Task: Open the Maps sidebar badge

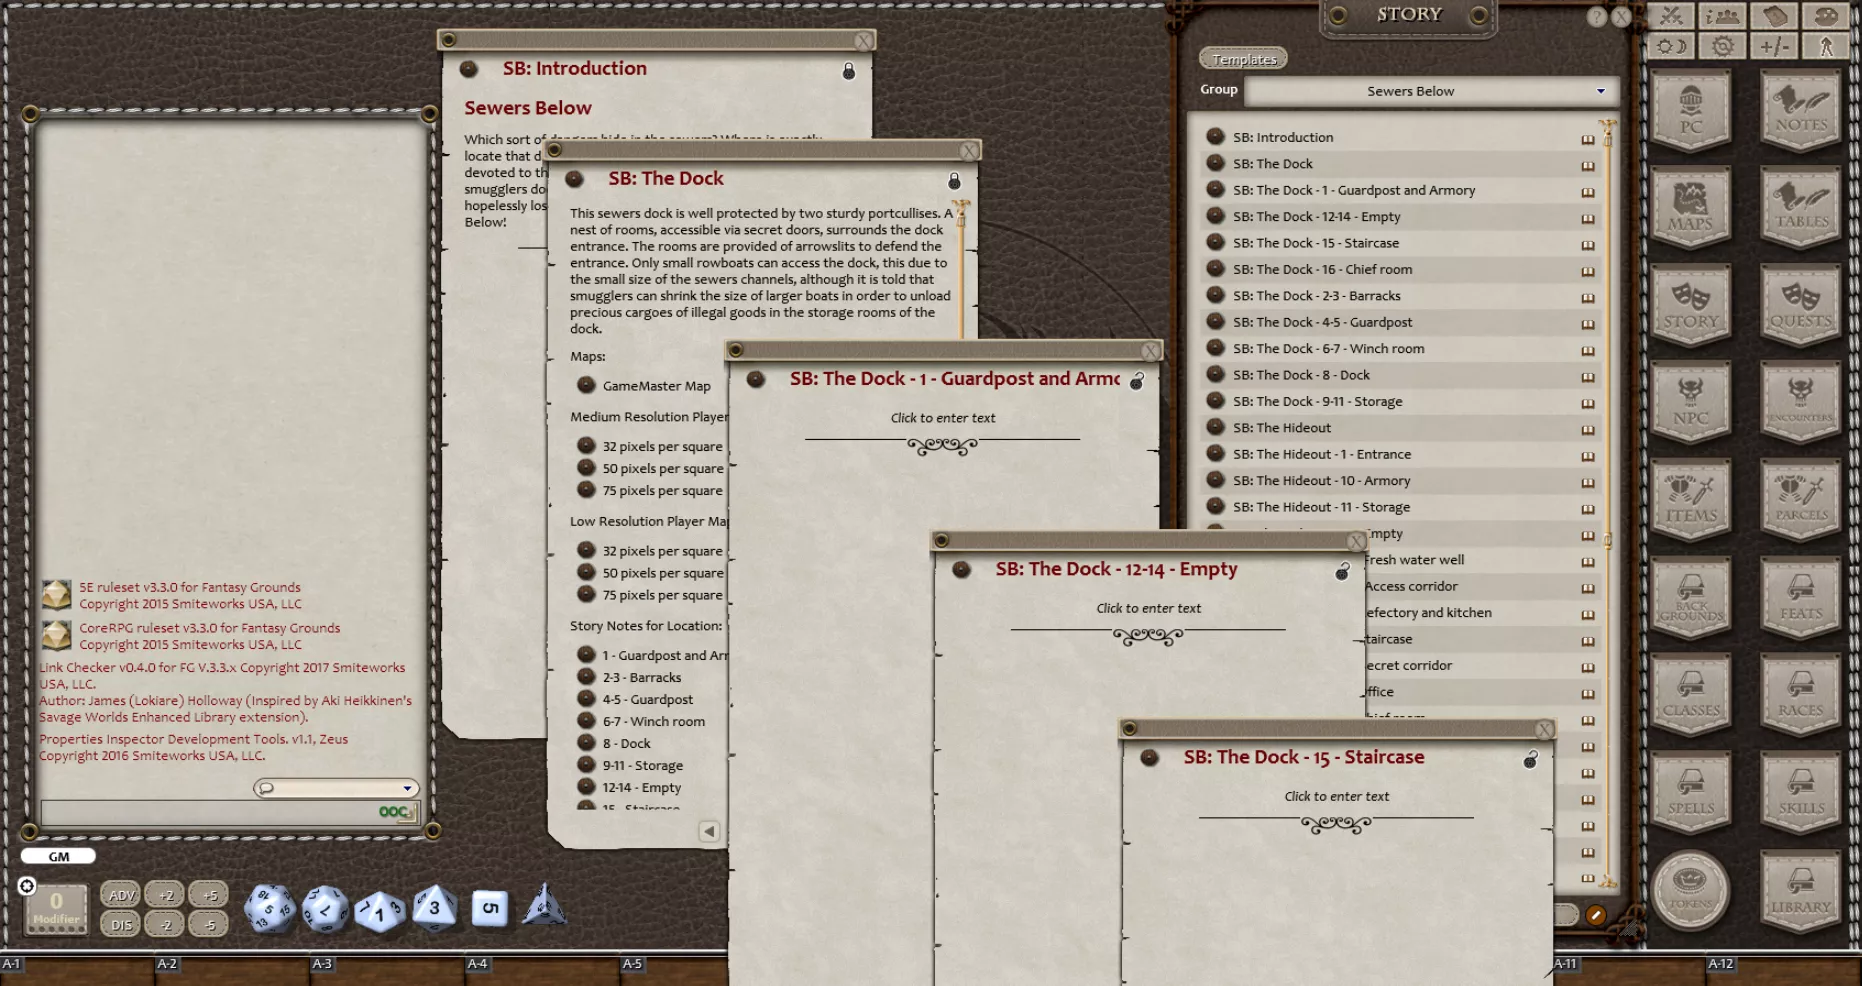Action: [1691, 207]
